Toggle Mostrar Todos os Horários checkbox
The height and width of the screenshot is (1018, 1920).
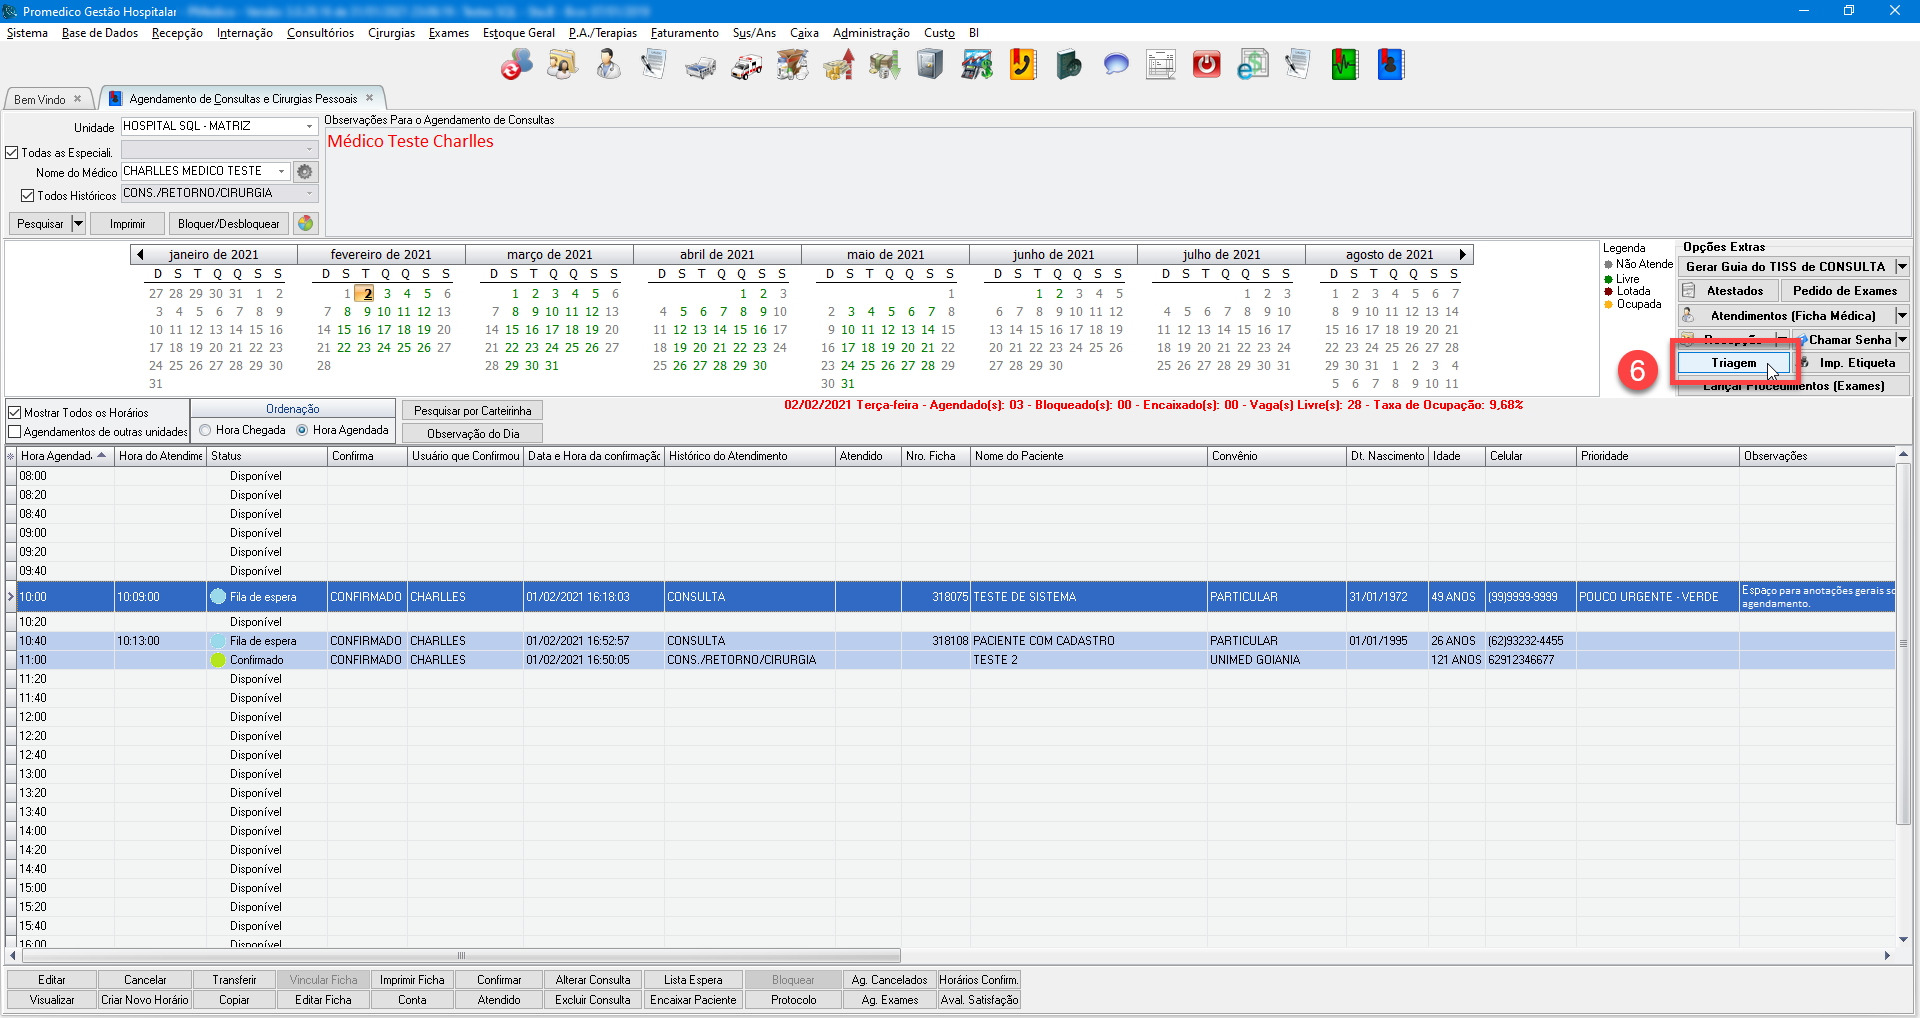coord(15,413)
